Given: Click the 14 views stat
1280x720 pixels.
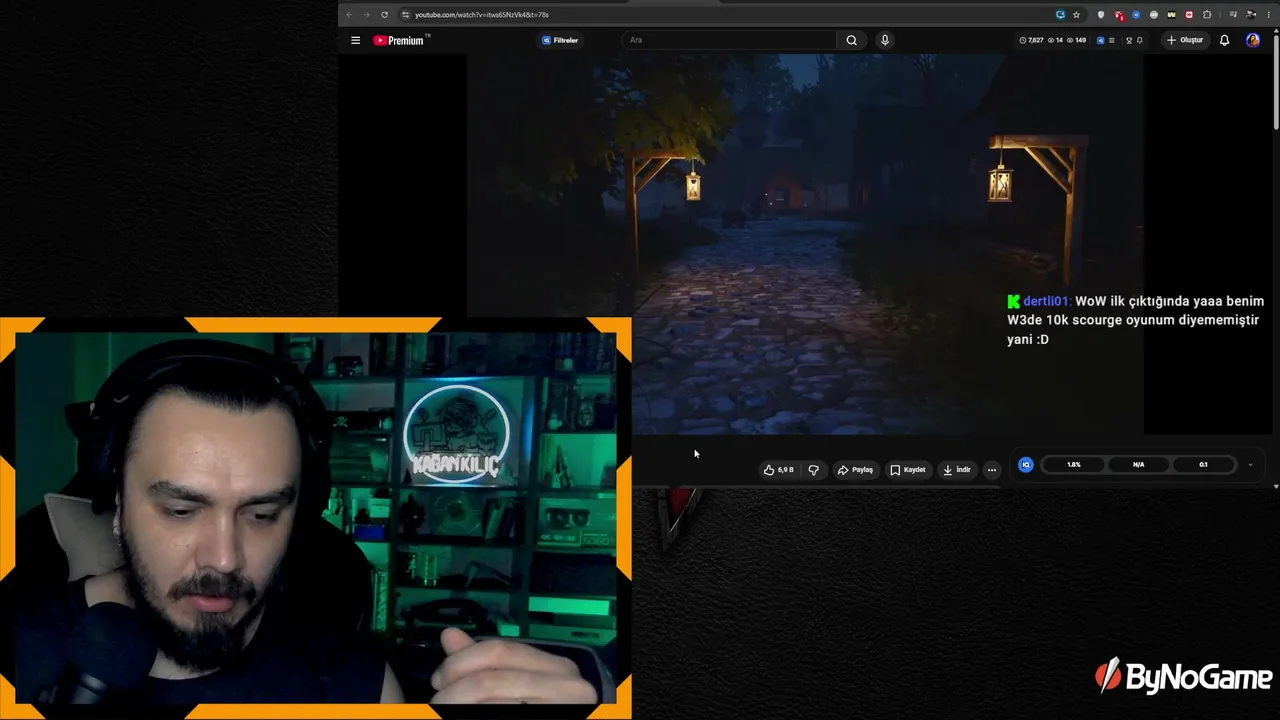Looking at the screenshot, I should pyautogui.click(x=1055, y=40).
